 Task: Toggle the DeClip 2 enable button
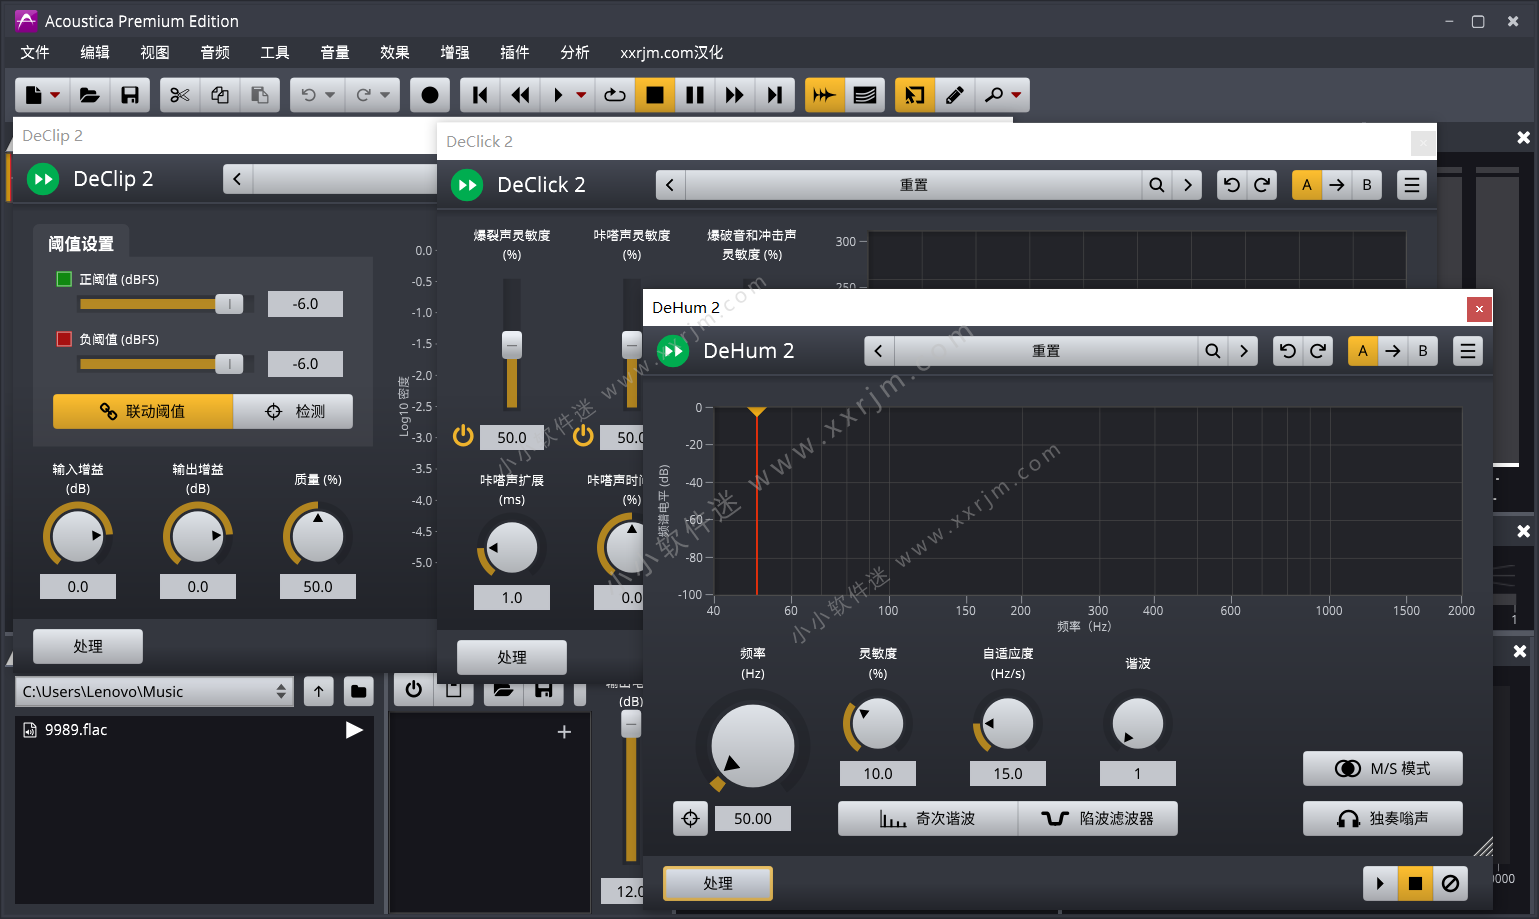[x=43, y=179]
